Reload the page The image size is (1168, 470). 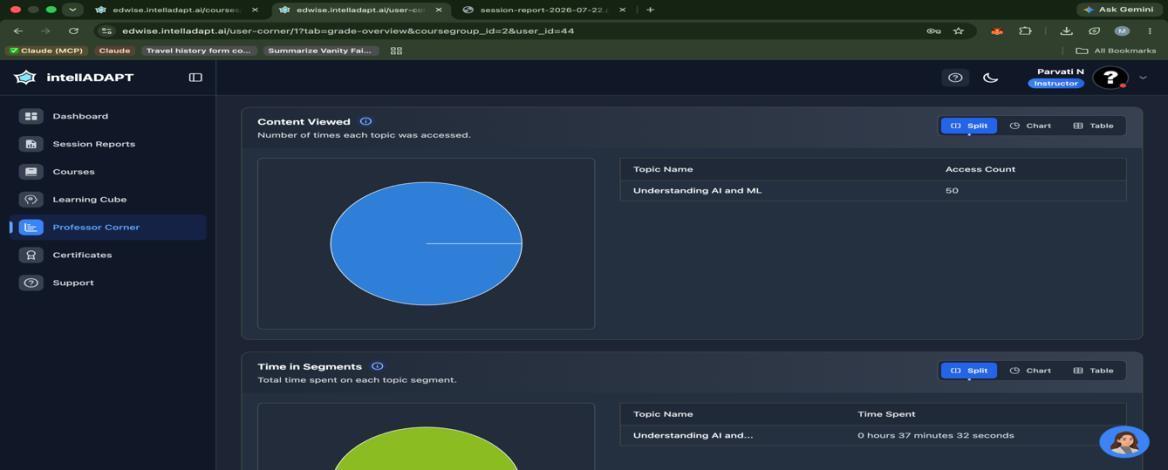(73, 31)
